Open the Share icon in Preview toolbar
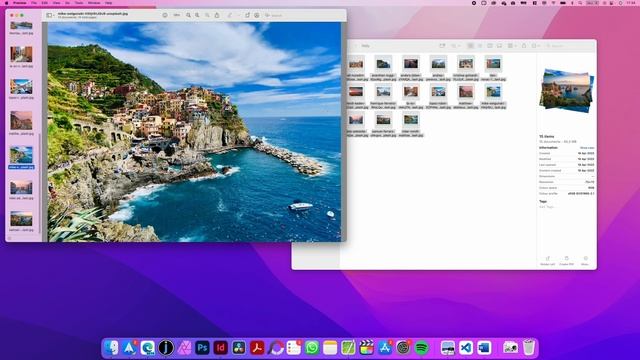 tap(217, 15)
